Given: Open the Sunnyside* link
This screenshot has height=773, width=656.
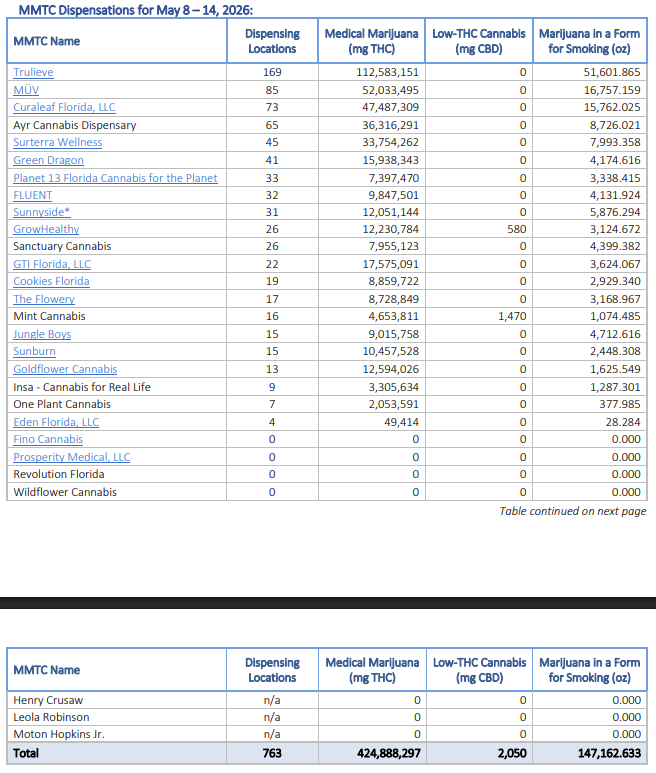Looking at the screenshot, I should 42,212.
